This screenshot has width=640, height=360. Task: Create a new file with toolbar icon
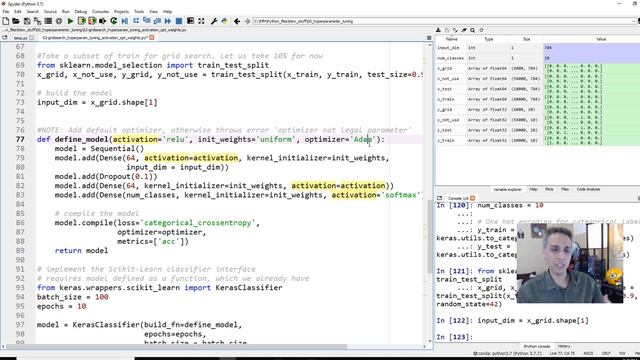click(x=5, y=21)
